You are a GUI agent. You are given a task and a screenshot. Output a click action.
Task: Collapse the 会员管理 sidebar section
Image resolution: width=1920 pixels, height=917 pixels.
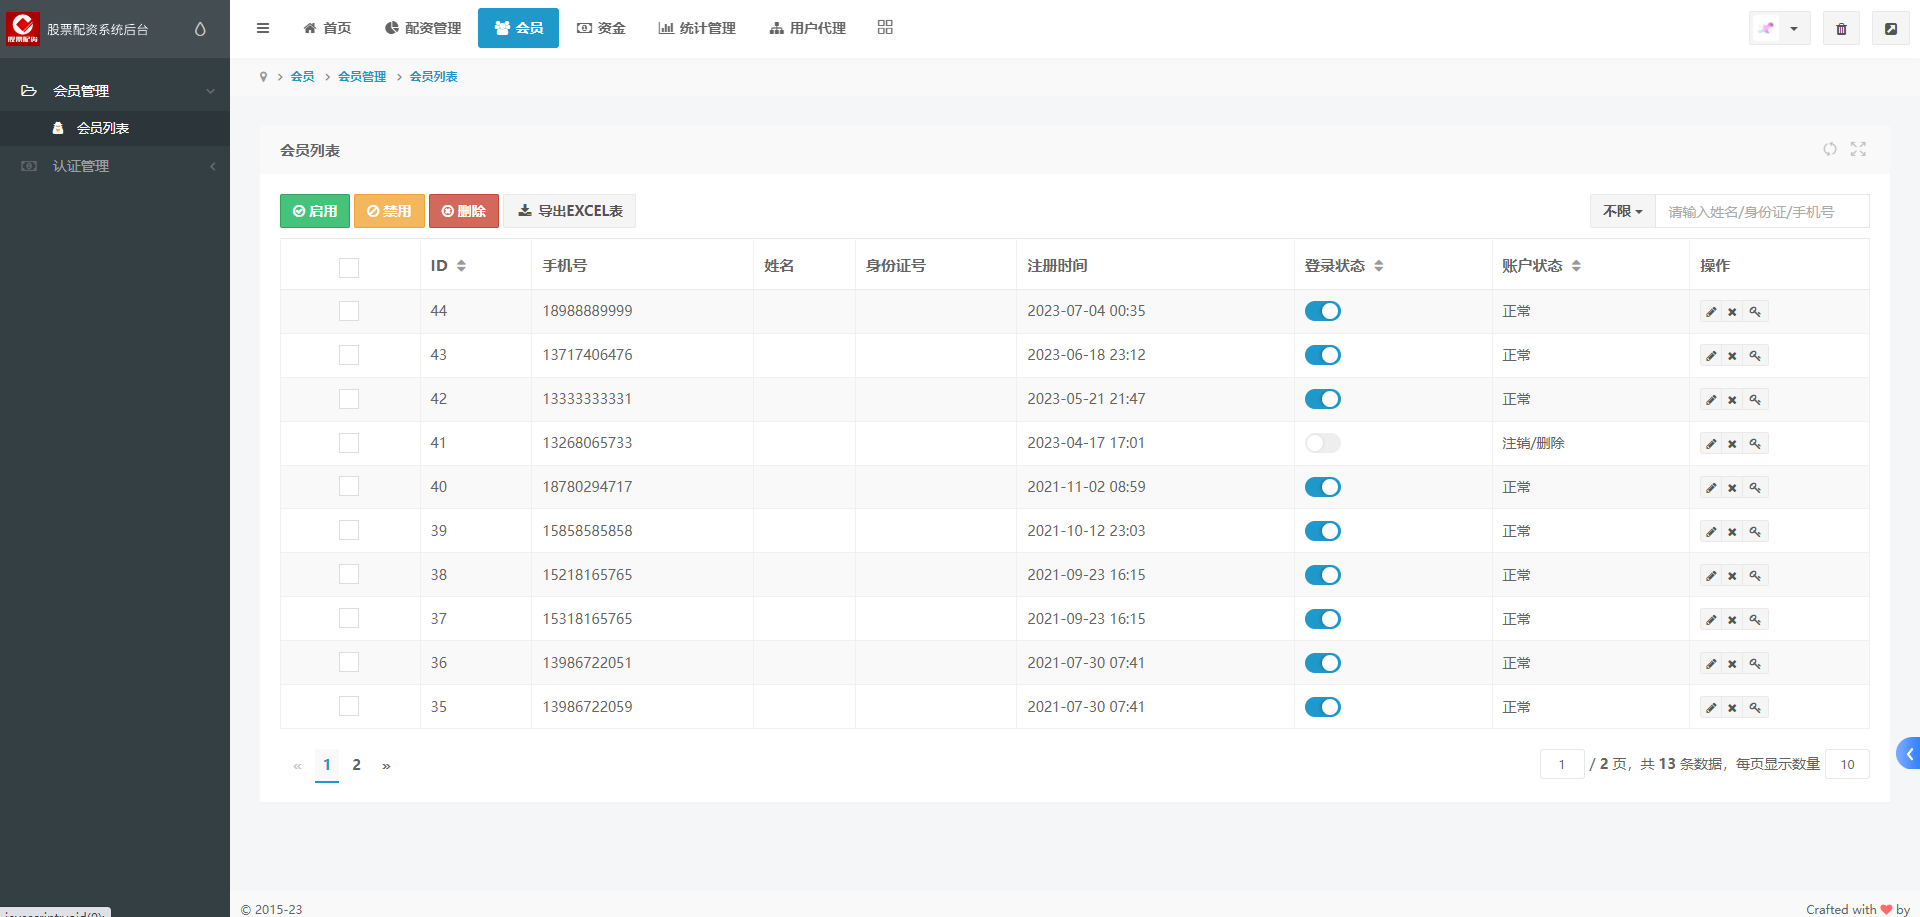click(115, 91)
